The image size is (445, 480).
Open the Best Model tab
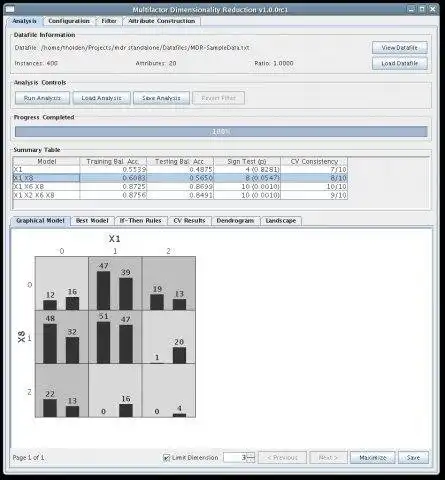tap(92, 221)
